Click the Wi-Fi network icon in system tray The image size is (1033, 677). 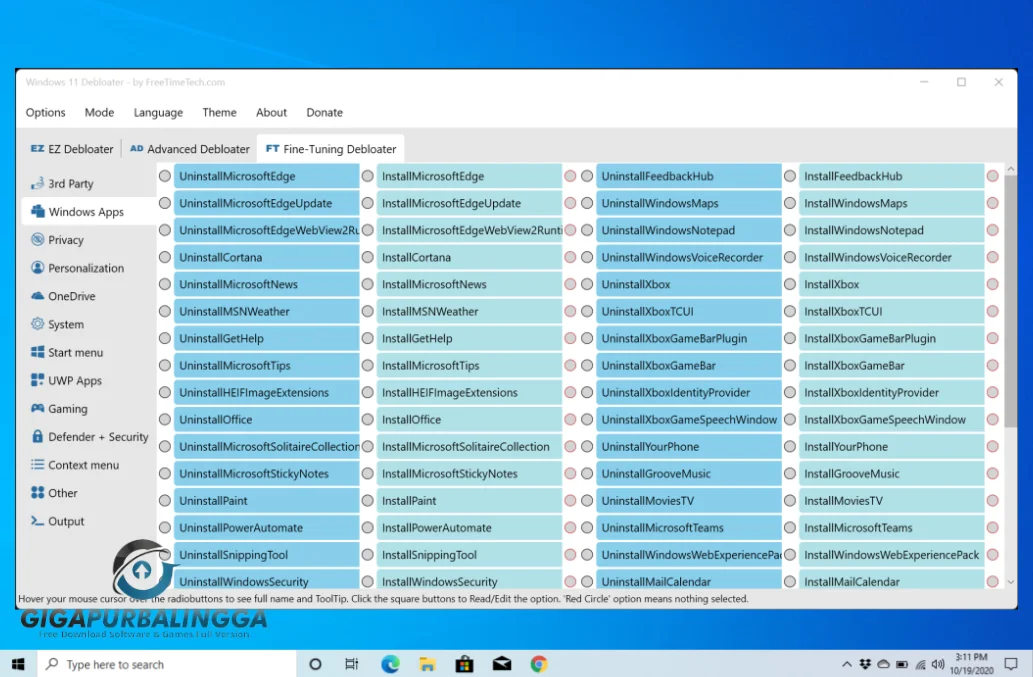[x=920, y=664]
